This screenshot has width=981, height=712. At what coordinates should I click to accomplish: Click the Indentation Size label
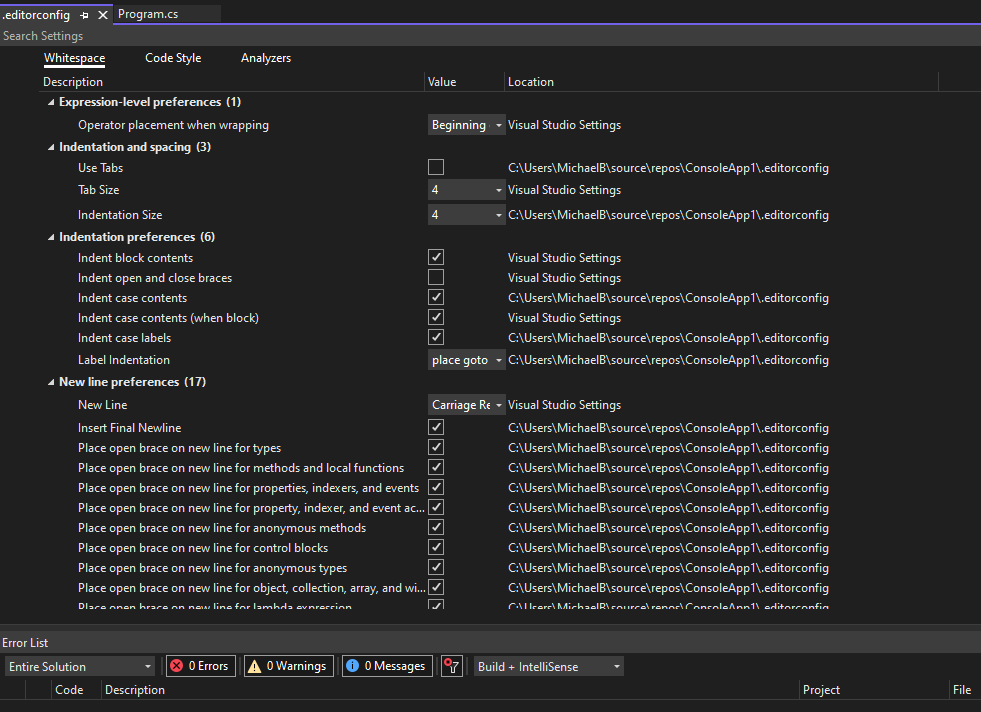coord(120,215)
